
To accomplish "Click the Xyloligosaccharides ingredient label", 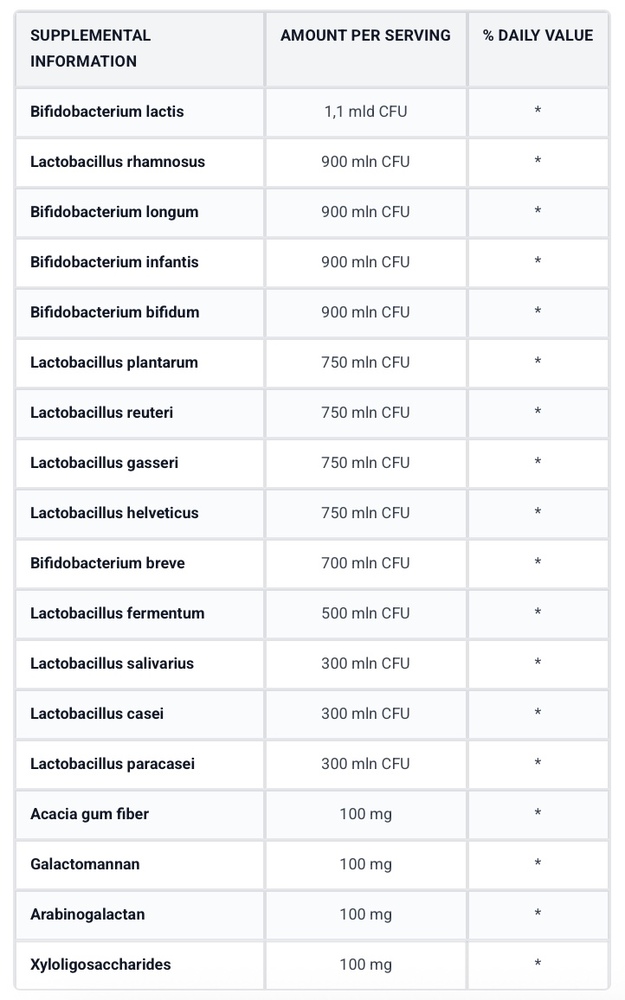I will click(100, 965).
